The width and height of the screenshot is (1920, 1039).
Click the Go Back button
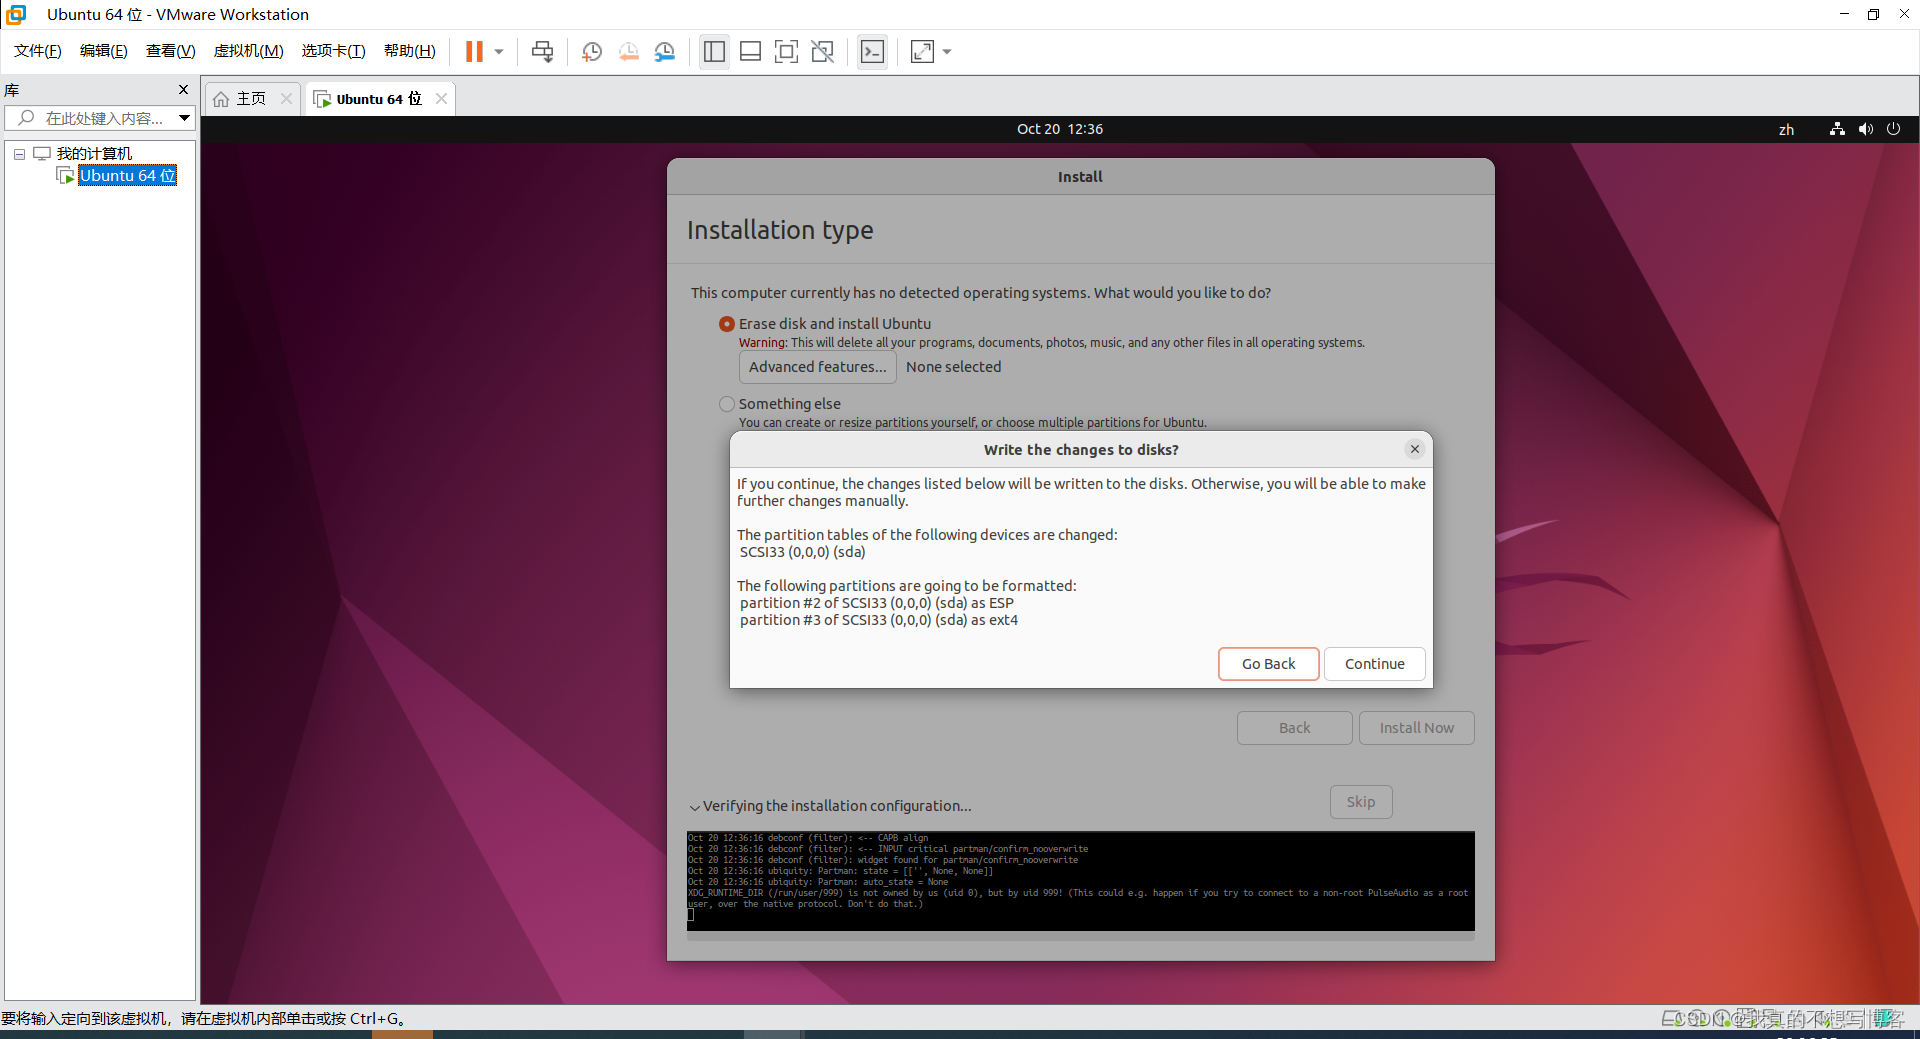pos(1269,664)
